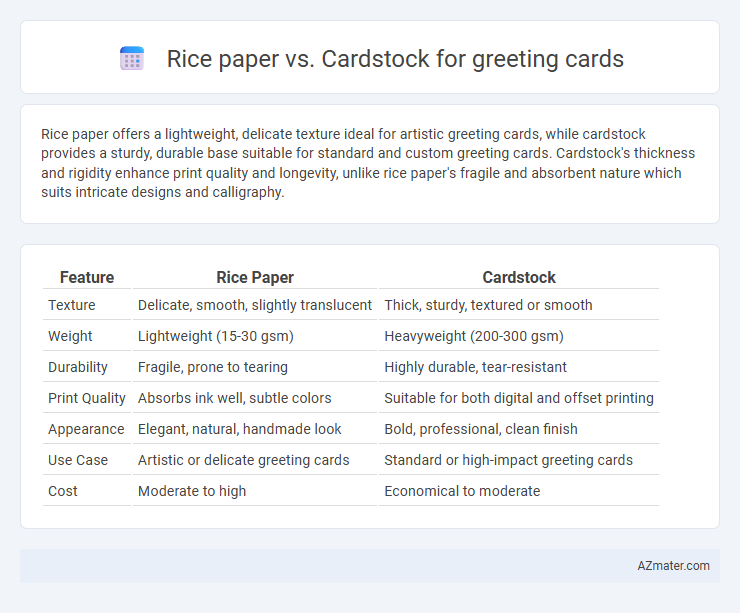Screen dimensions: 740x613
Task: Select cell 'Highly durable, tear-resistant'
Action: click(x=519, y=367)
